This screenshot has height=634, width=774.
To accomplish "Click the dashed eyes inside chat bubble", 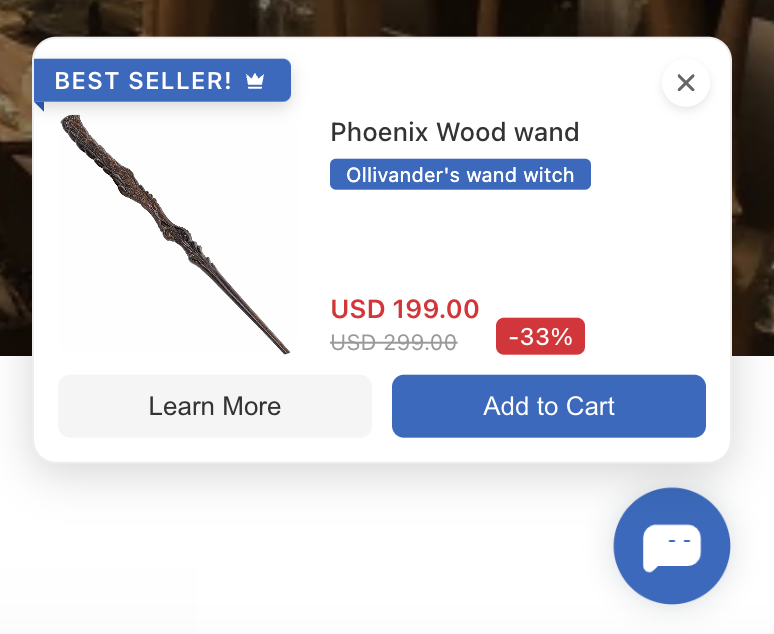I will [679, 541].
